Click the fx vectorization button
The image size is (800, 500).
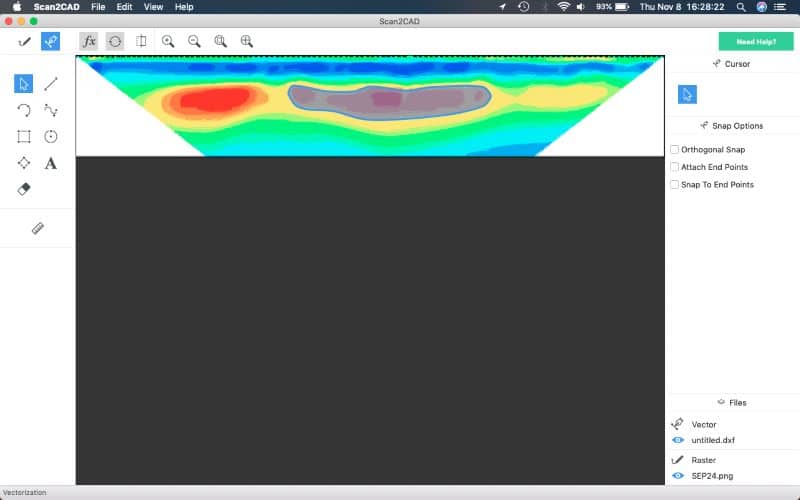pyautogui.click(x=89, y=41)
